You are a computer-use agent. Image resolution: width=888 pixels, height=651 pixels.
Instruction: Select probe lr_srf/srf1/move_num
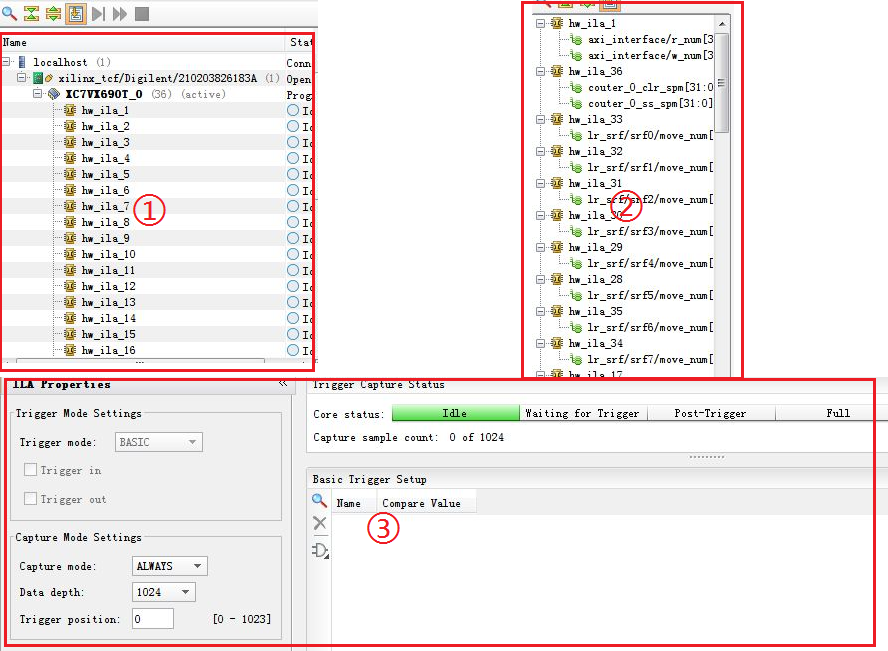point(650,168)
